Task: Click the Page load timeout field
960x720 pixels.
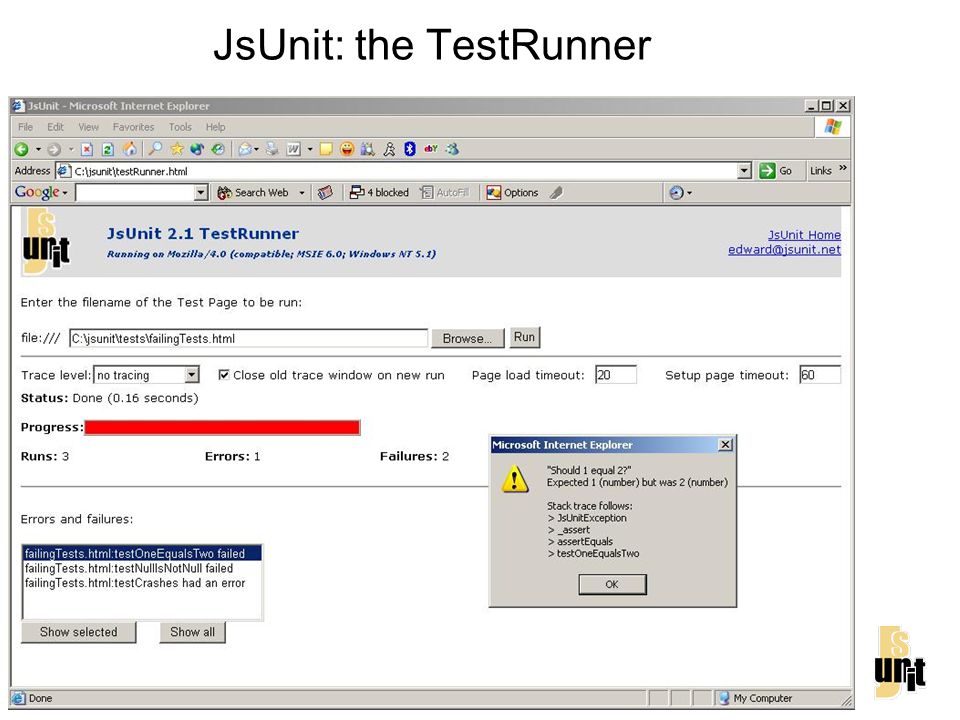Action: pyautogui.click(x=616, y=375)
